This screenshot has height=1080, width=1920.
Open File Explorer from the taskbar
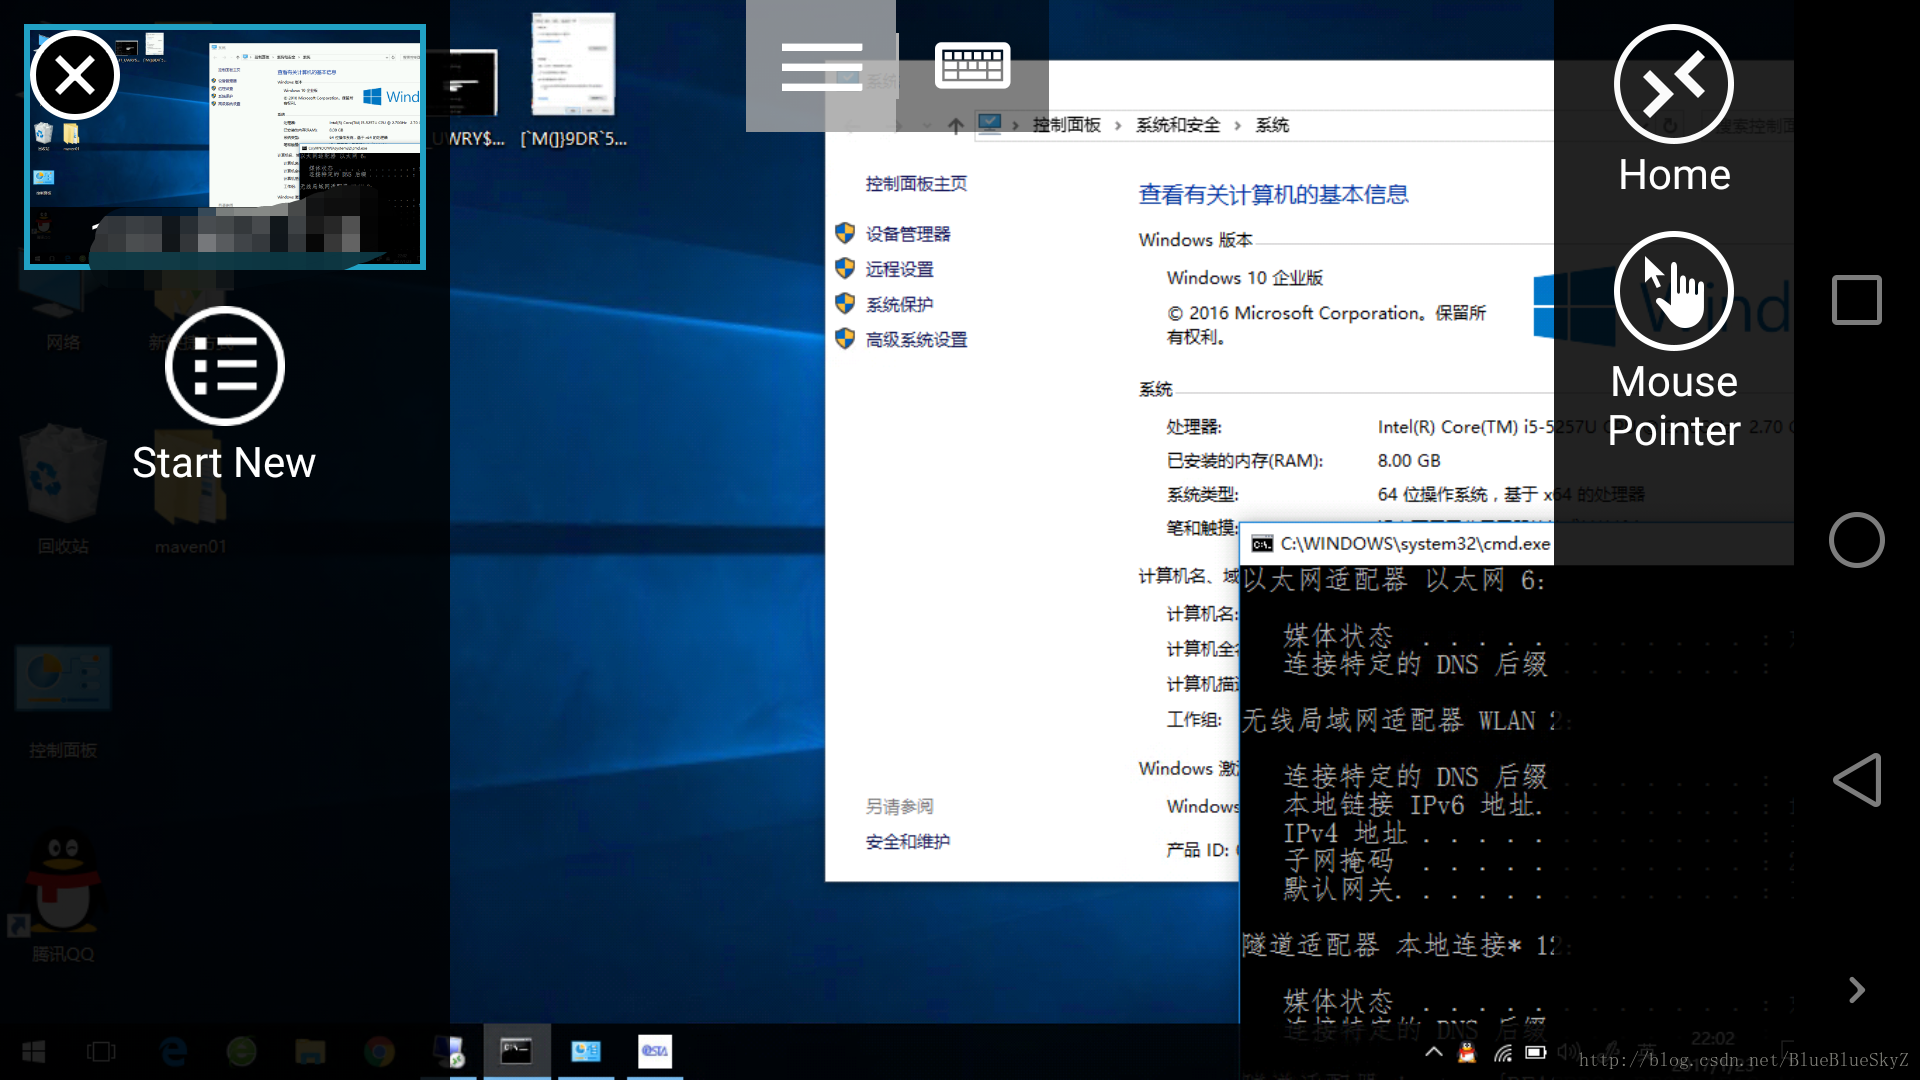click(310, 1051)
